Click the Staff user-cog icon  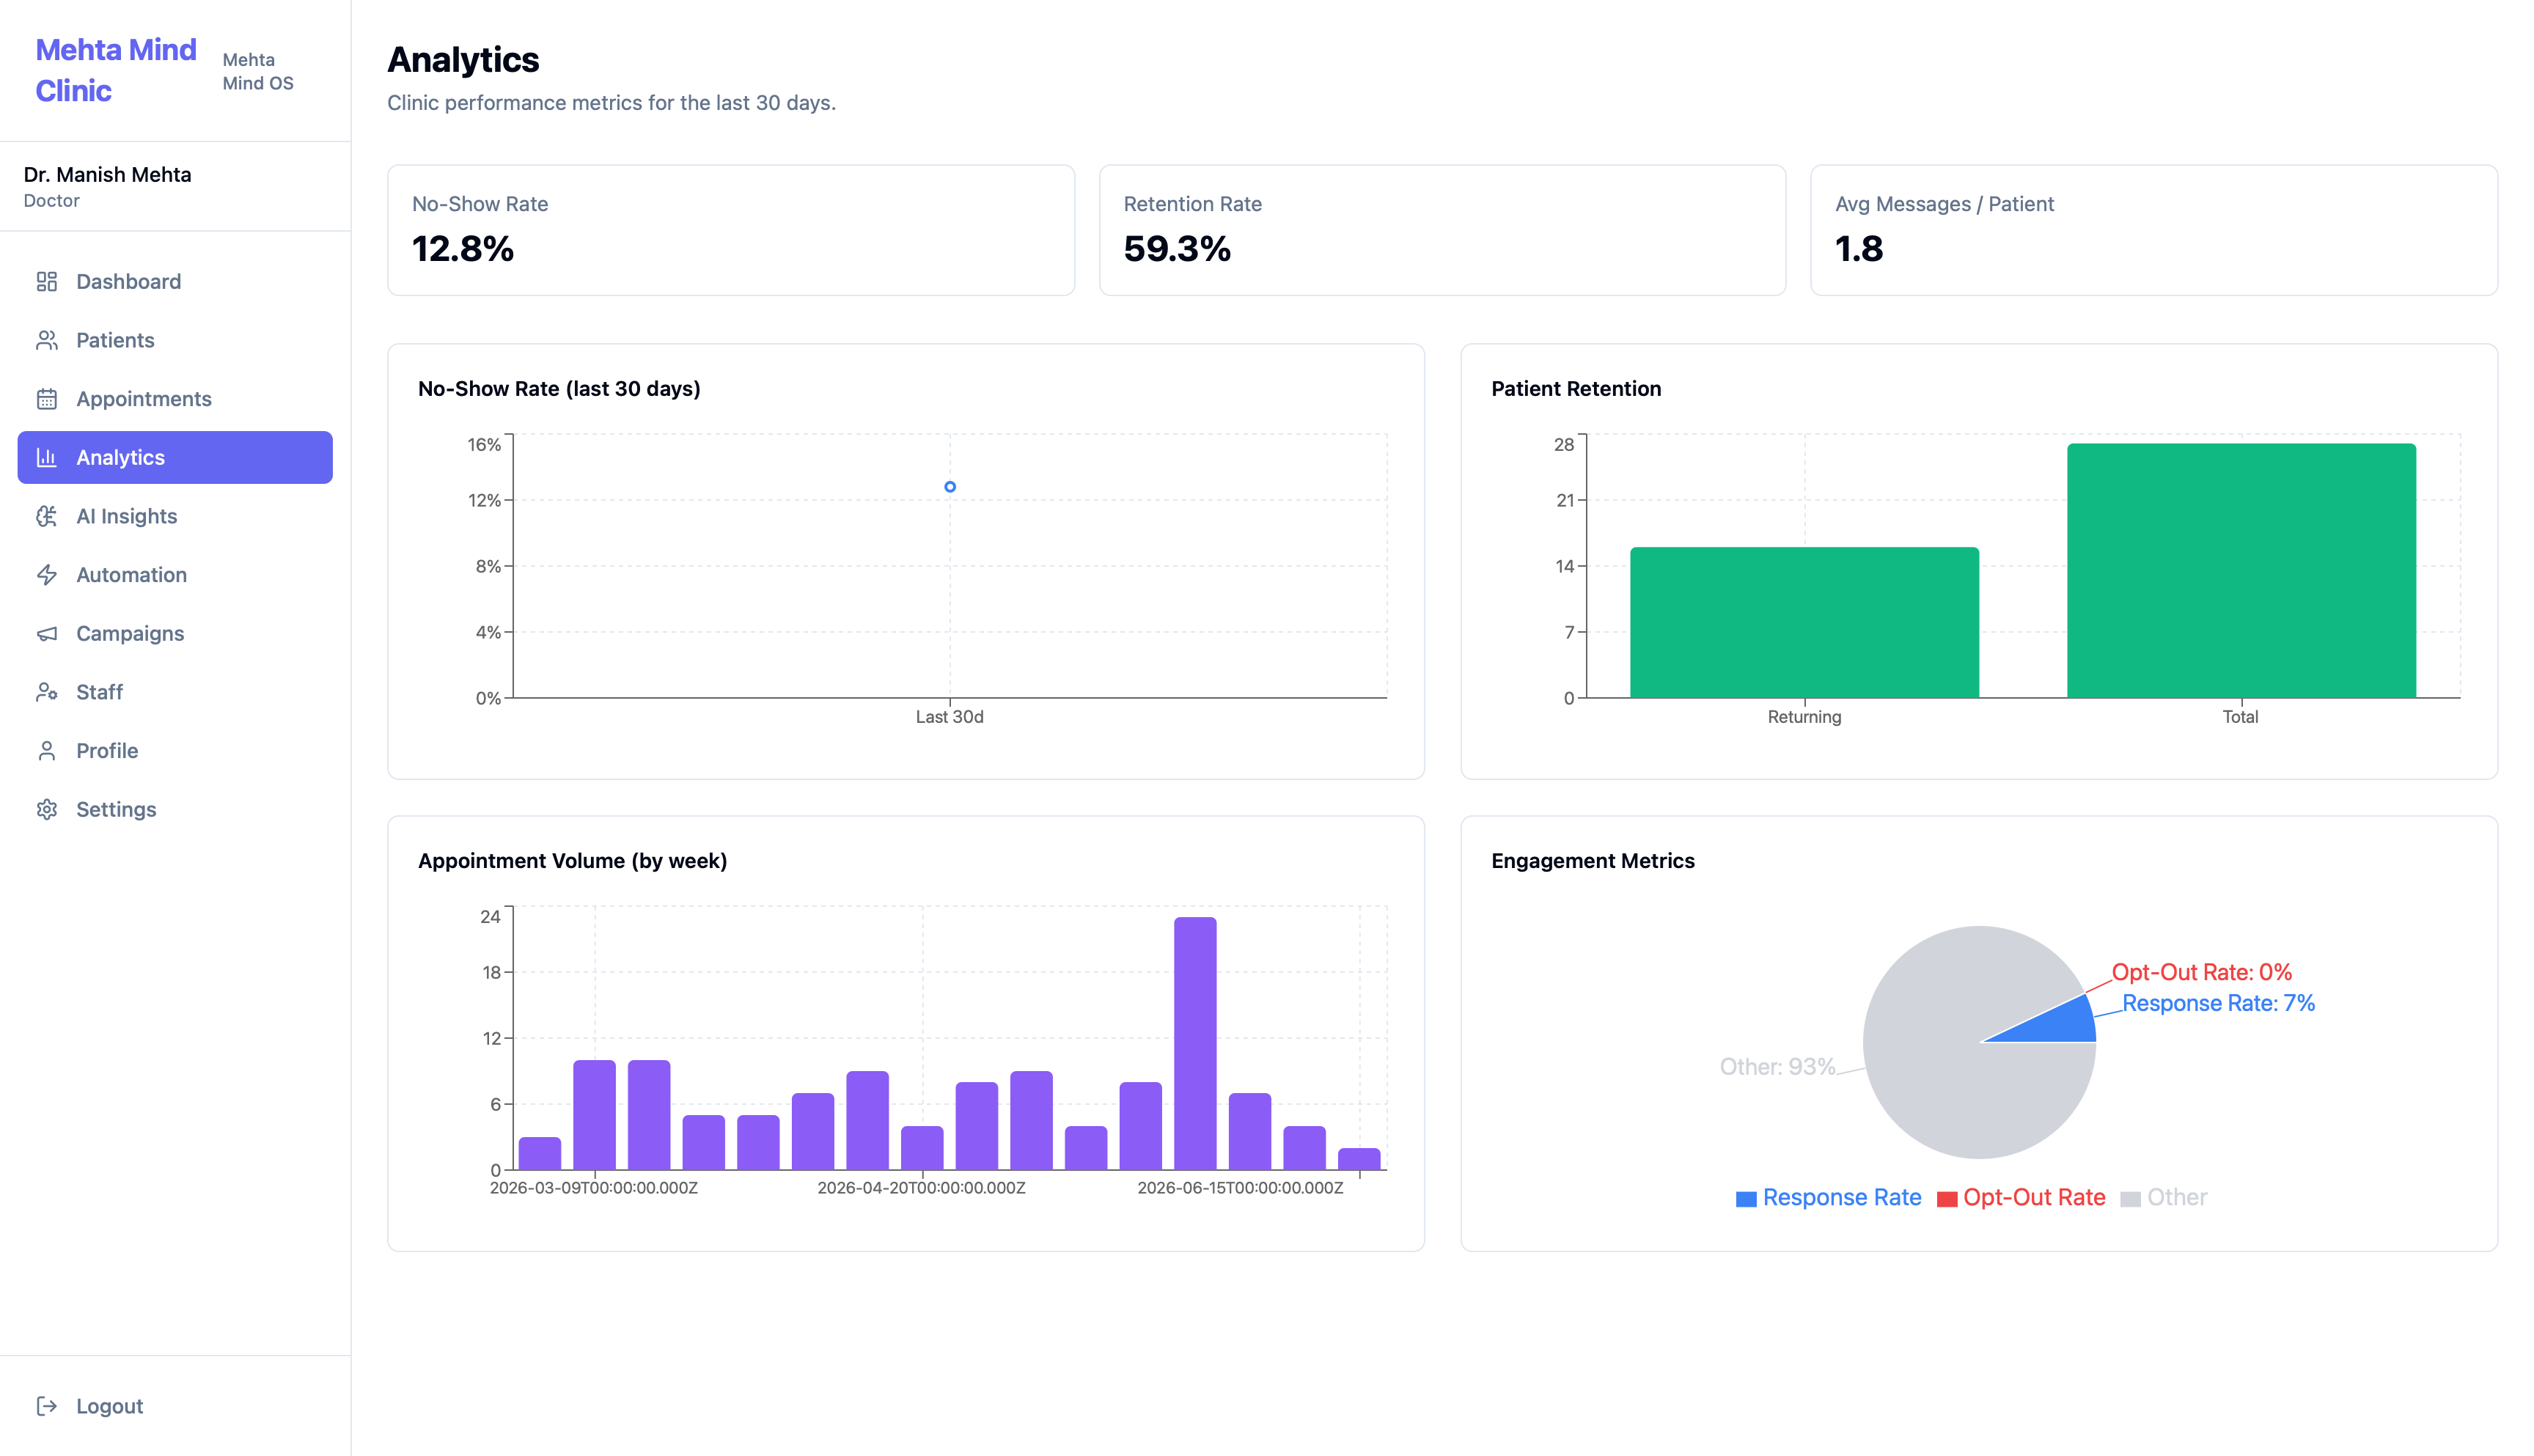pyautogui.click(x=47, y=692)
